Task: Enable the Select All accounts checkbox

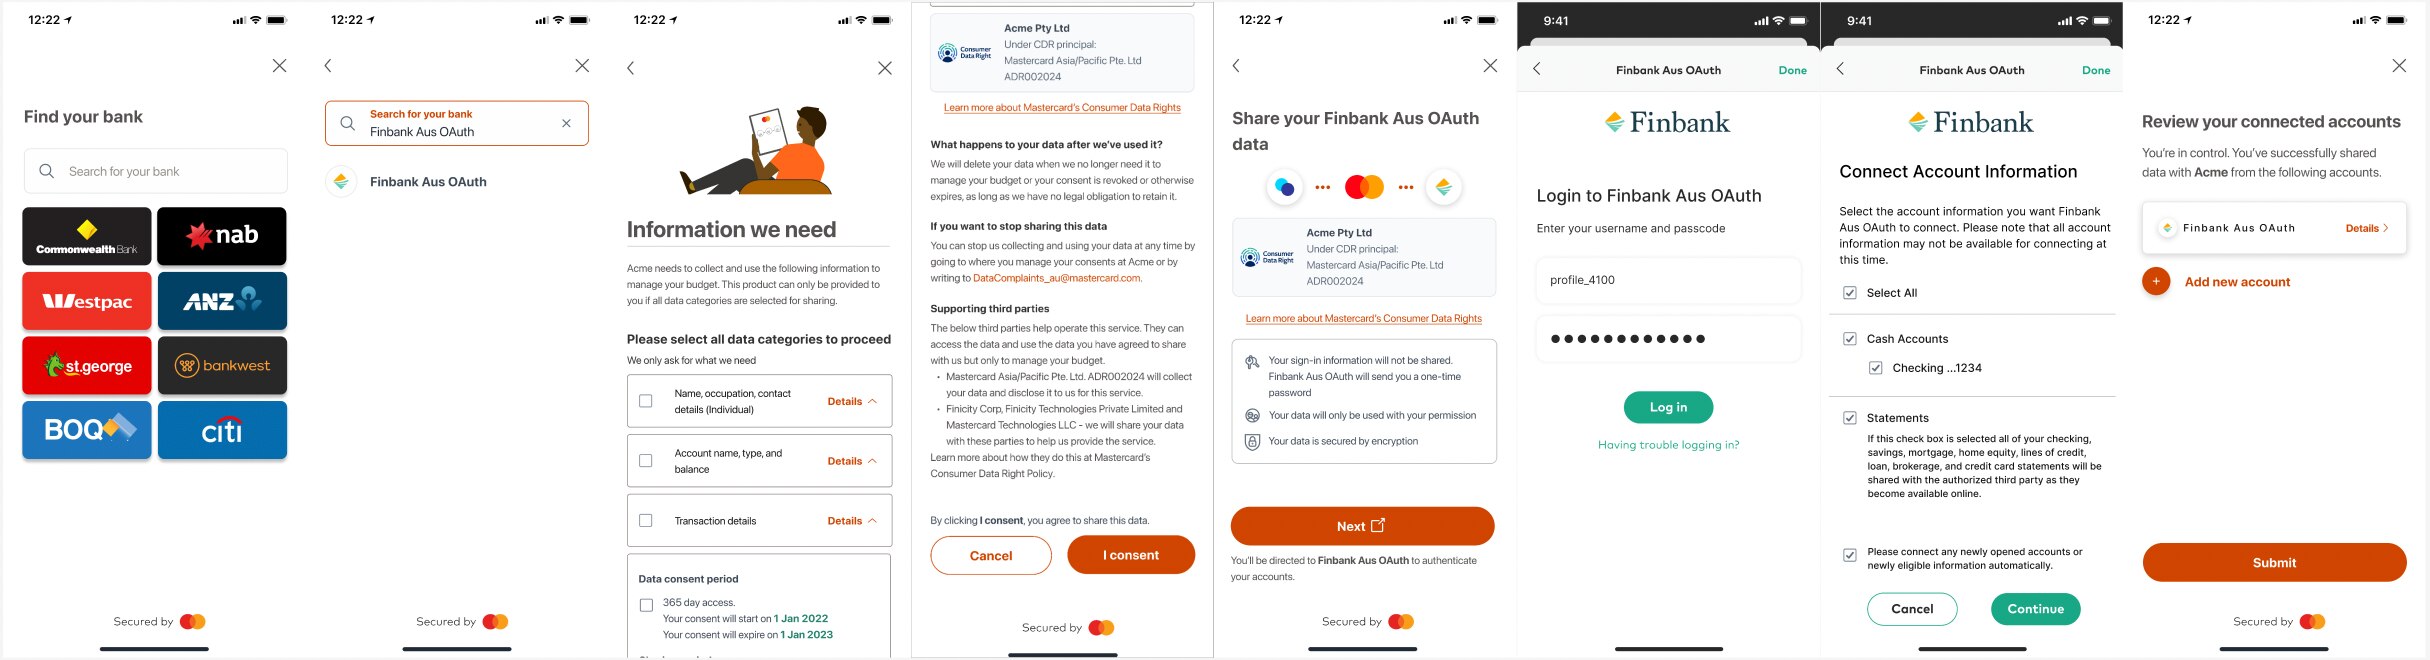Action: (x=1849, y=293)
